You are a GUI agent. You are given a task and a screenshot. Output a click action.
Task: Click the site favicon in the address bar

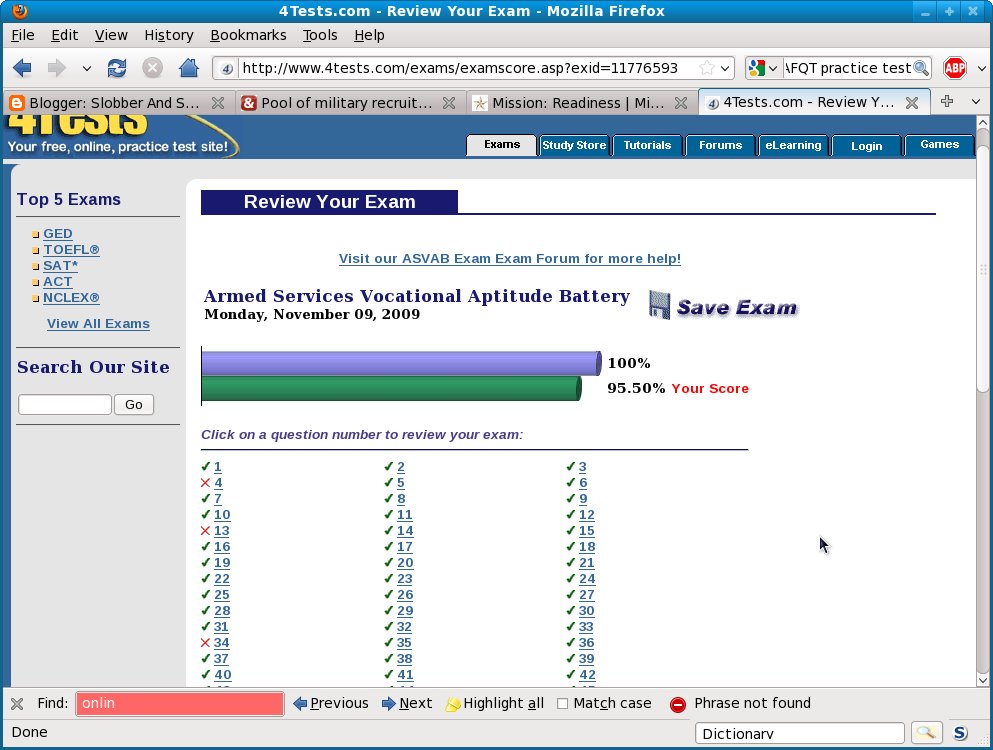pos(225,69)
